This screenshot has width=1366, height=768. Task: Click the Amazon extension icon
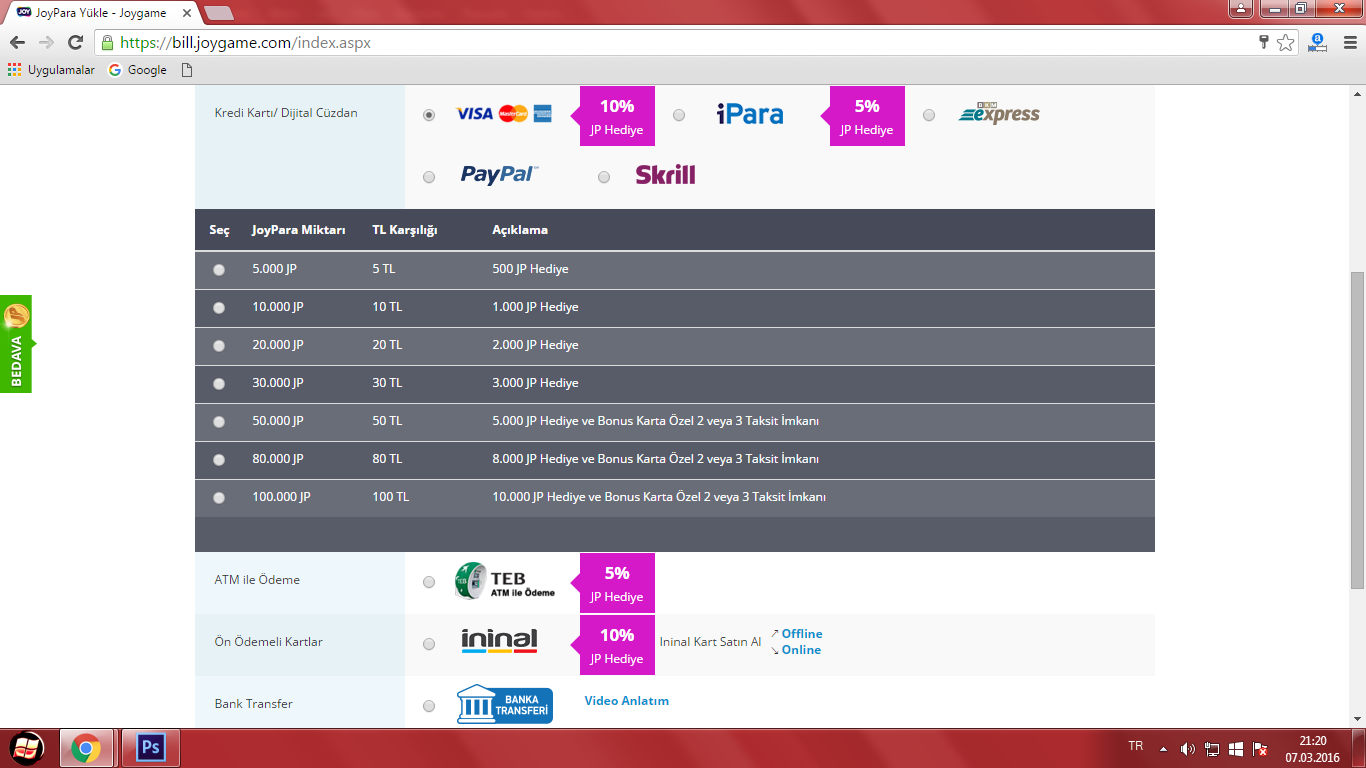(x=1317, y=42)
